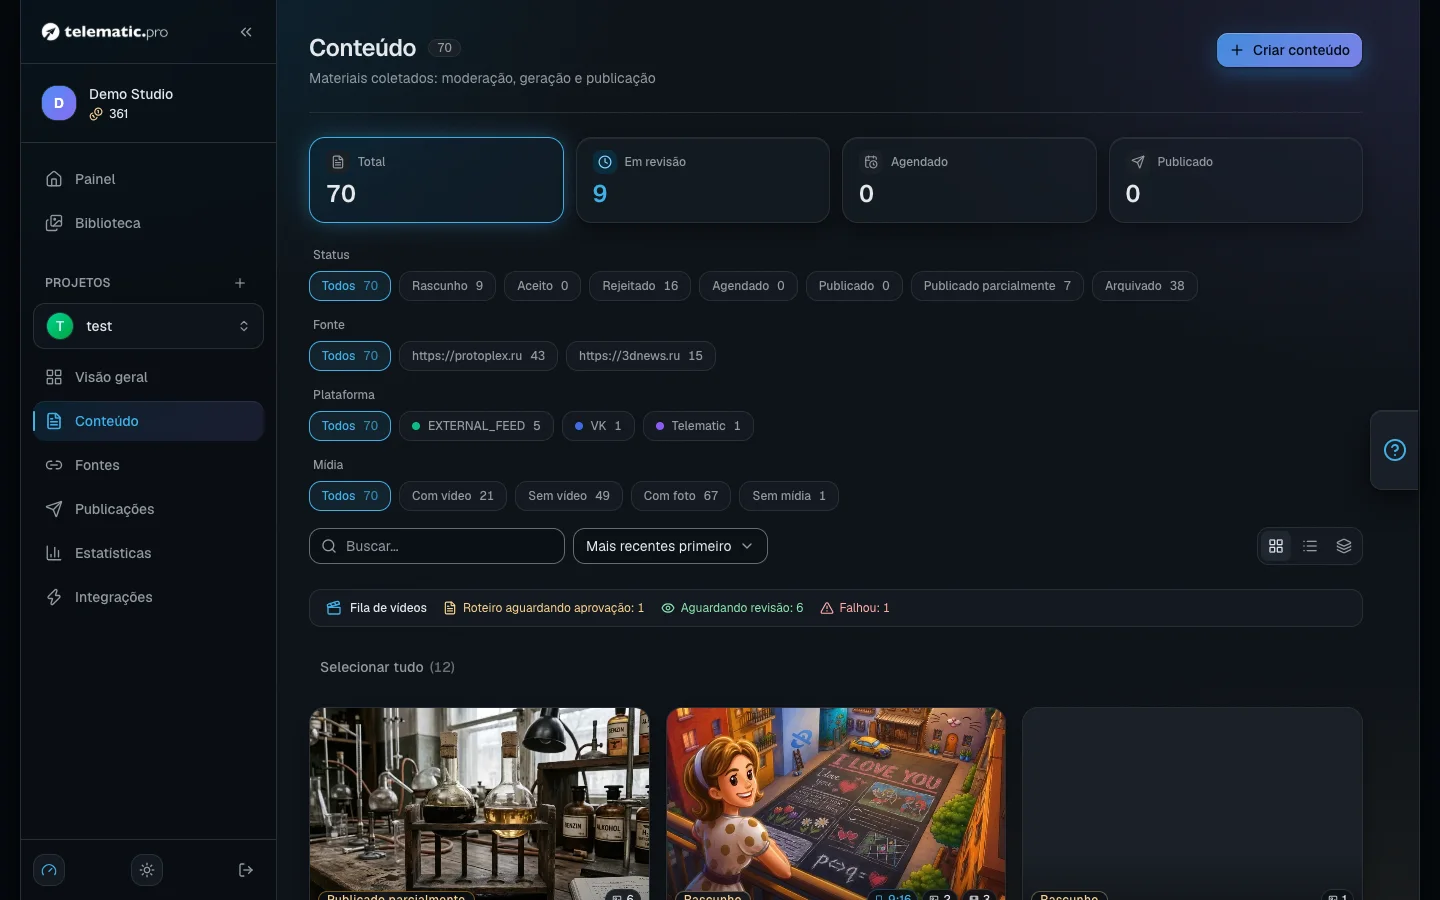
Task: Select the Total 70 summary card
Action: pos(436,180)
